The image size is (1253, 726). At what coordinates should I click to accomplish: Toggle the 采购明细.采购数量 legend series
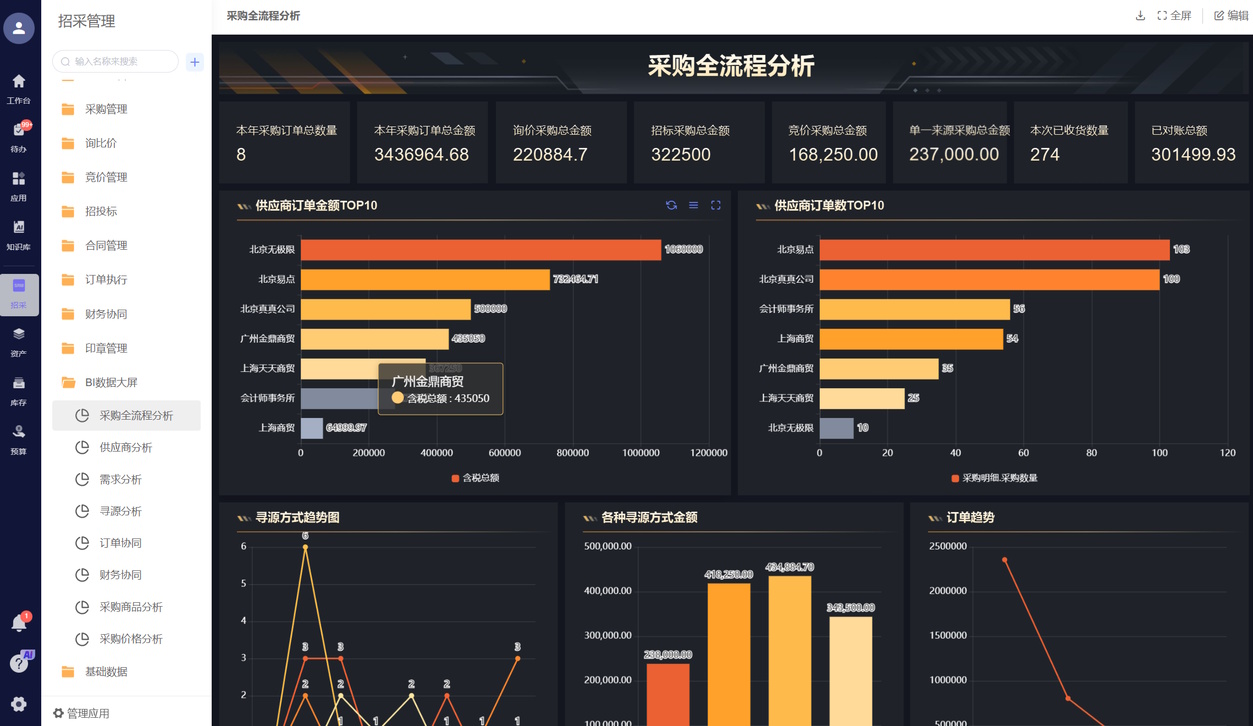[993, 478]
